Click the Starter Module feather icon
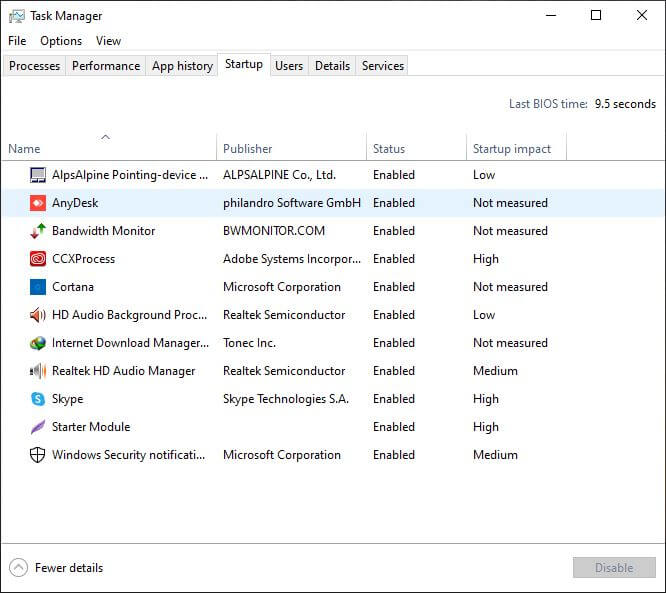Image resolution: width=666 pixels, height=593 pixels. click(38, 427)
